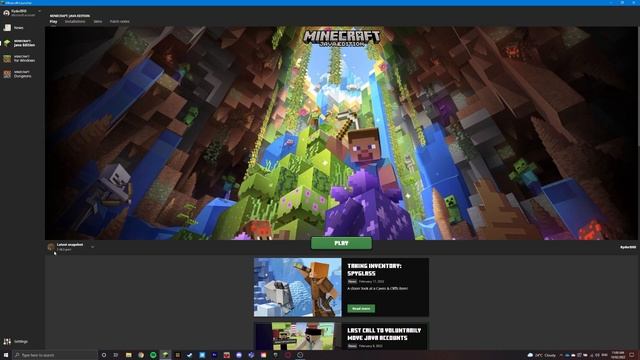The height and width of the screenshot is (360, 640).
Task: Open Steam from the taskbar
Action: click(189, 355)
